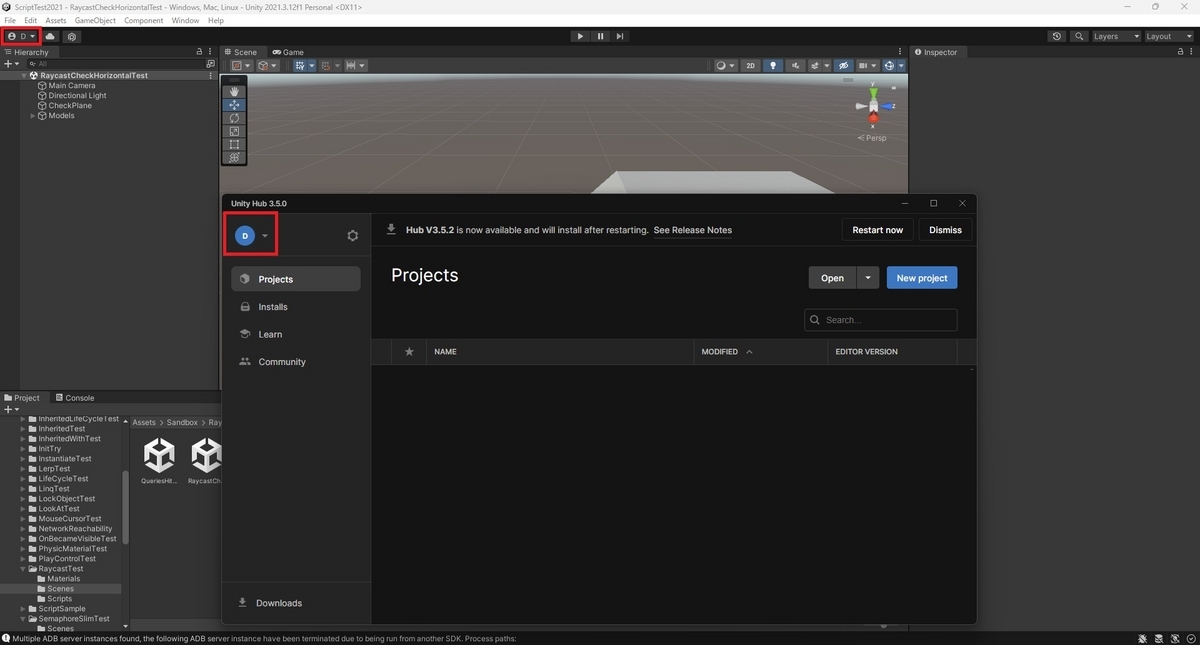This screenshot has height=645, width=1200.
Task: Toggle Scene gizmos button
Action: click(889, 66)
